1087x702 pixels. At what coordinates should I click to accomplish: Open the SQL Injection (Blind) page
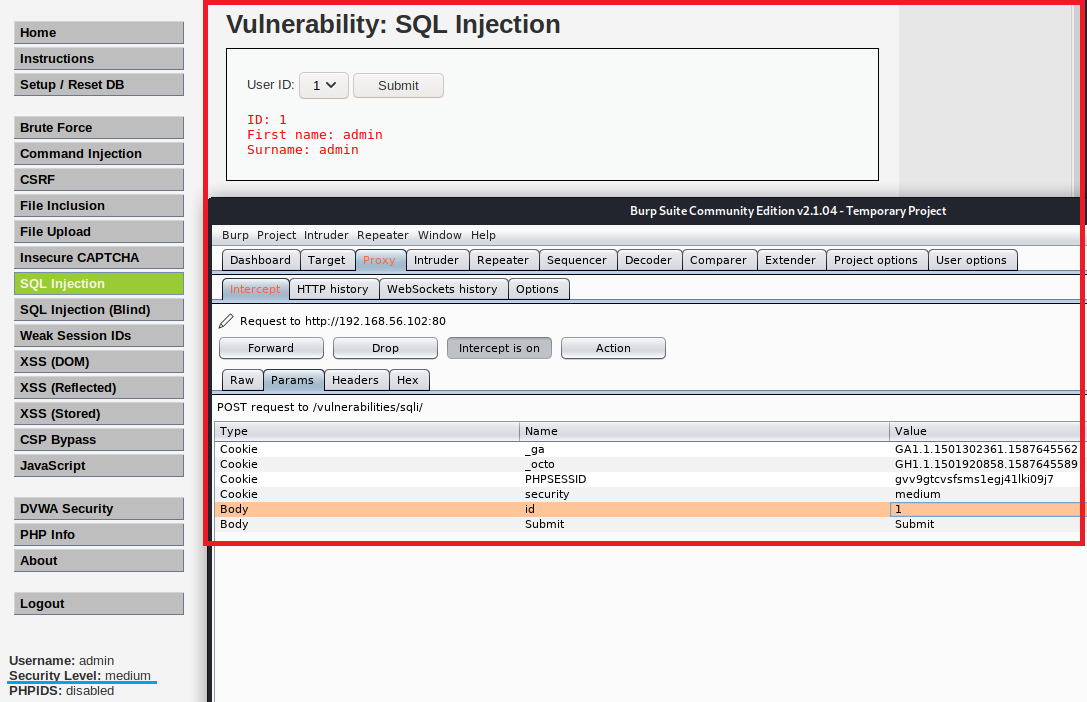tap(98, 309)
